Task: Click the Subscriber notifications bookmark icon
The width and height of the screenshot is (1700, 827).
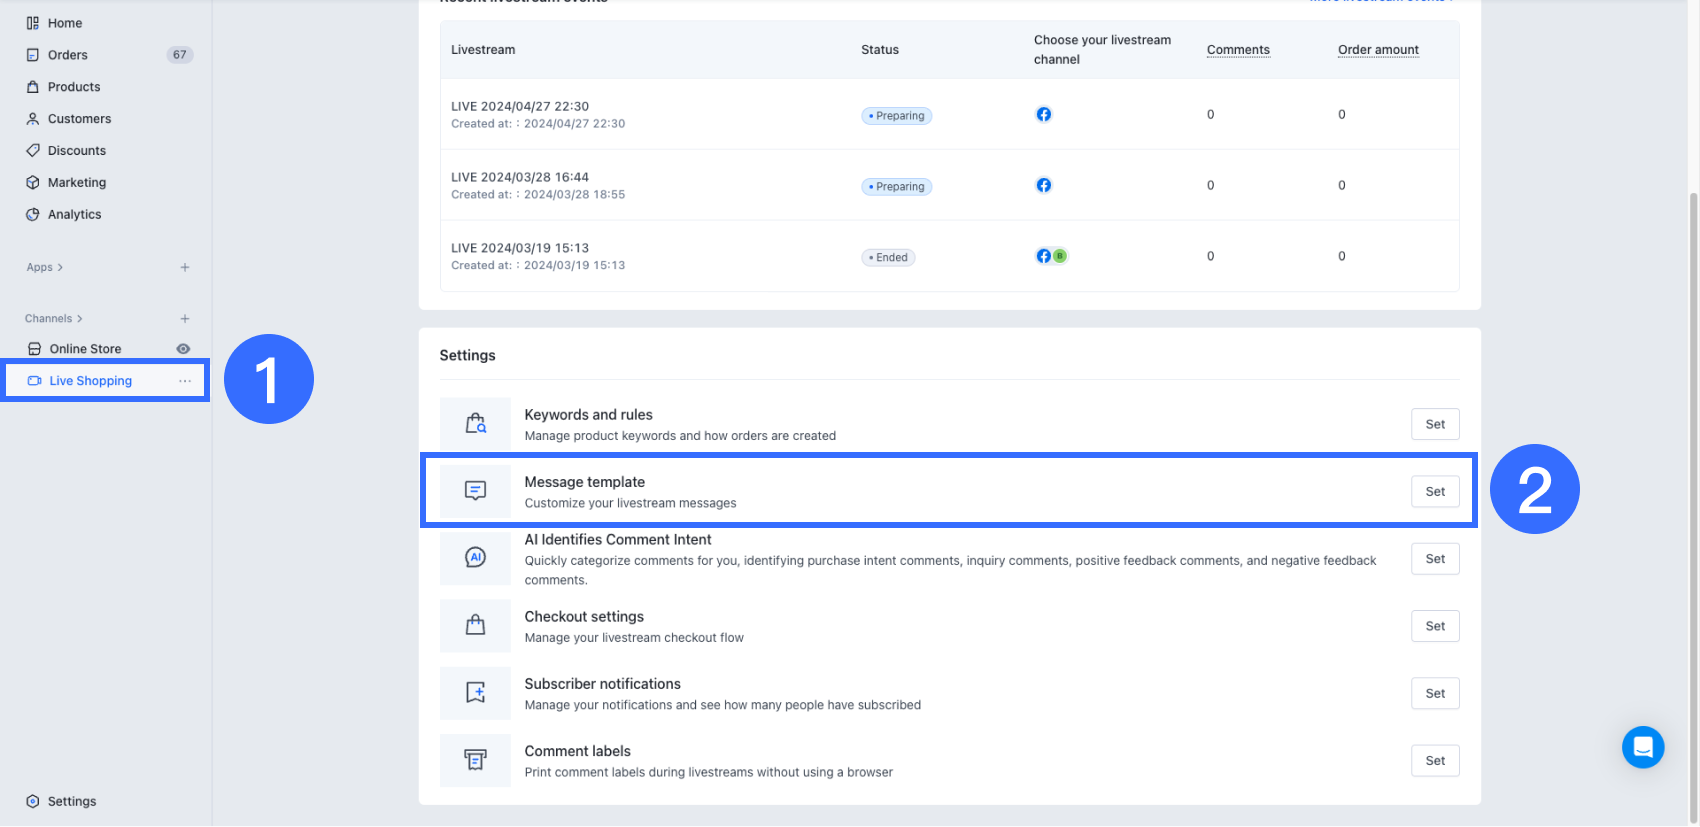Action: tap(475, 693)
